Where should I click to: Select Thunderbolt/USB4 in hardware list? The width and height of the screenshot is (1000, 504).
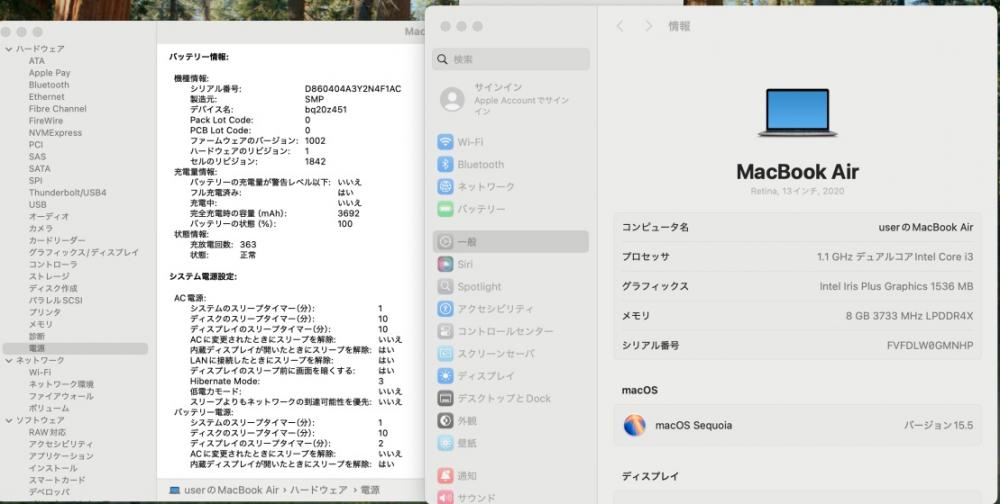[67, 193]
